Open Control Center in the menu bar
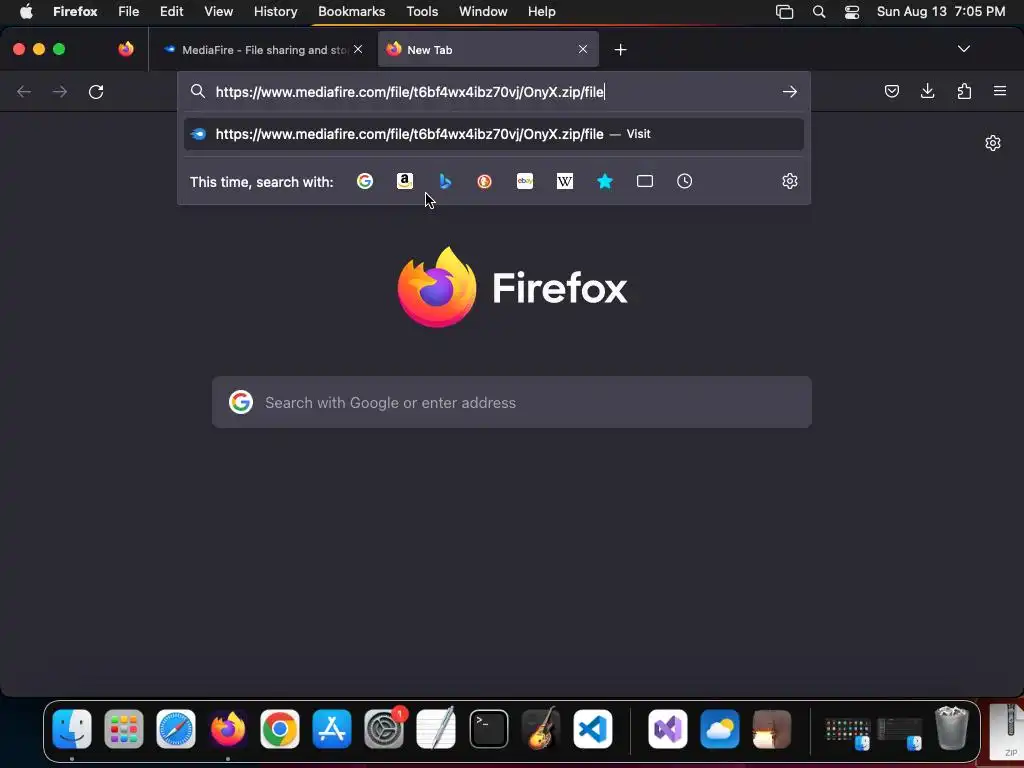Viewport: 1024px width, 768px height. [852, 12]
